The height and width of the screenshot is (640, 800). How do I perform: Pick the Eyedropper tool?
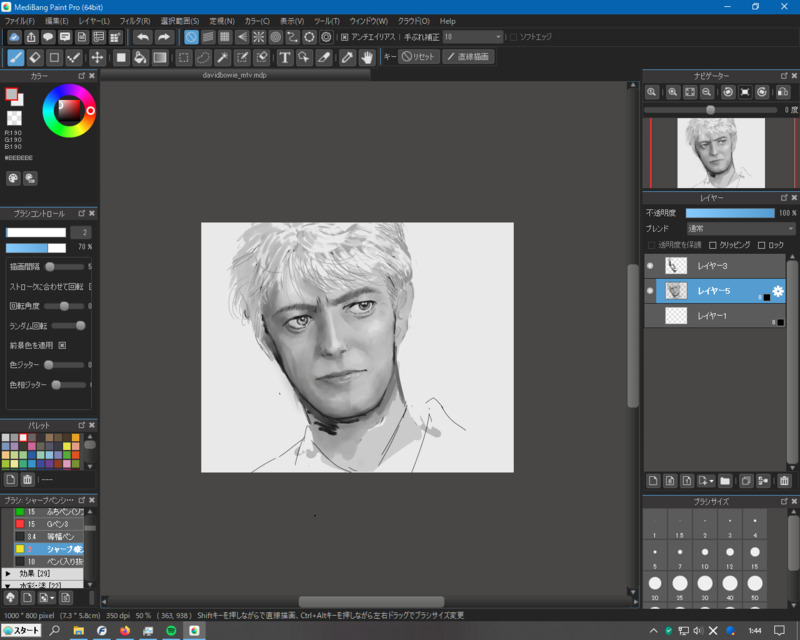tap(347, 57)
